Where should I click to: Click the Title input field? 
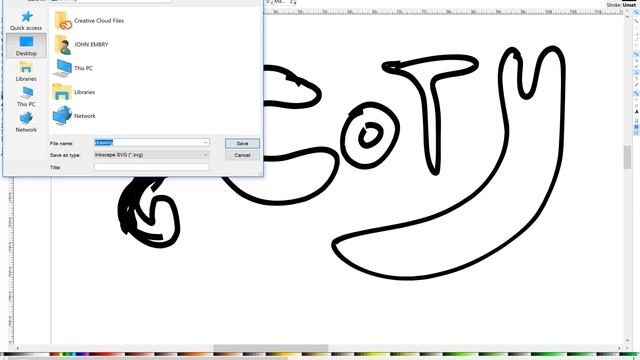(151, 167)
